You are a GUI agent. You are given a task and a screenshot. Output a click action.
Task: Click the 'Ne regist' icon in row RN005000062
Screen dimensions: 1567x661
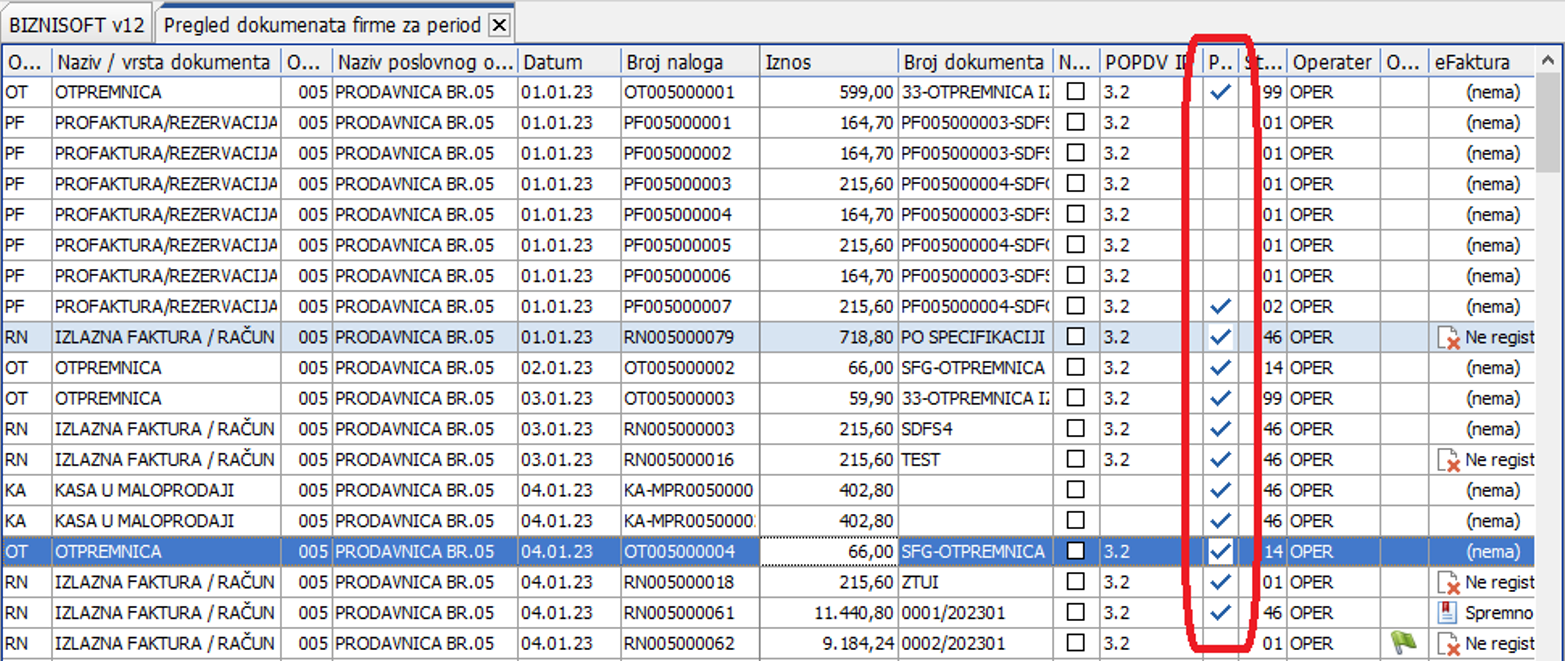click(x=1448, y=643)
